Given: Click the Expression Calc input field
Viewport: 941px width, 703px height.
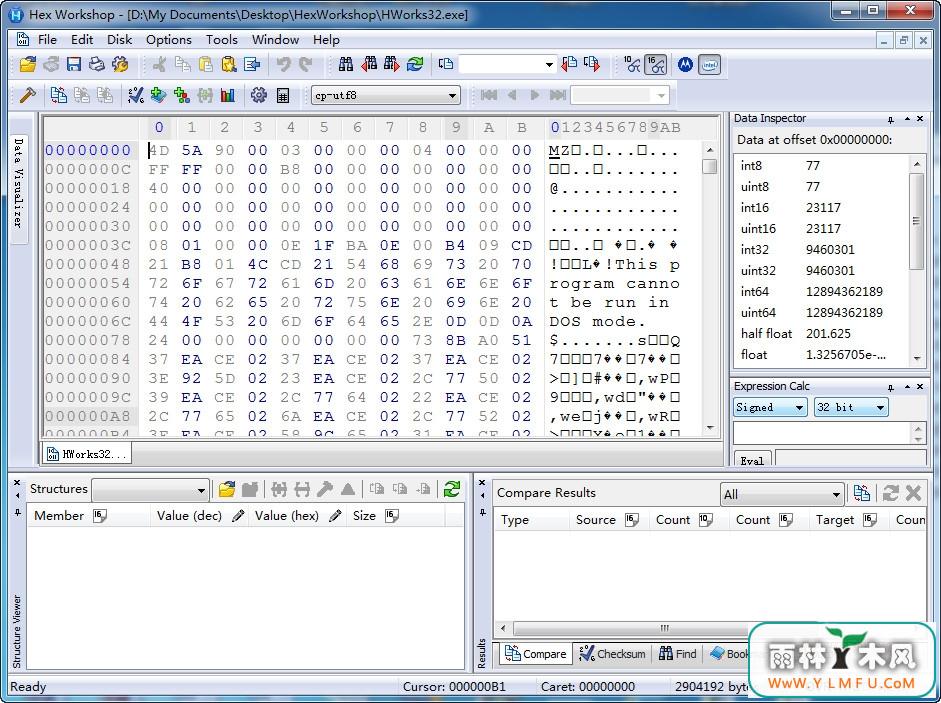Looking at the screenshot, I should tap(822, 433).
